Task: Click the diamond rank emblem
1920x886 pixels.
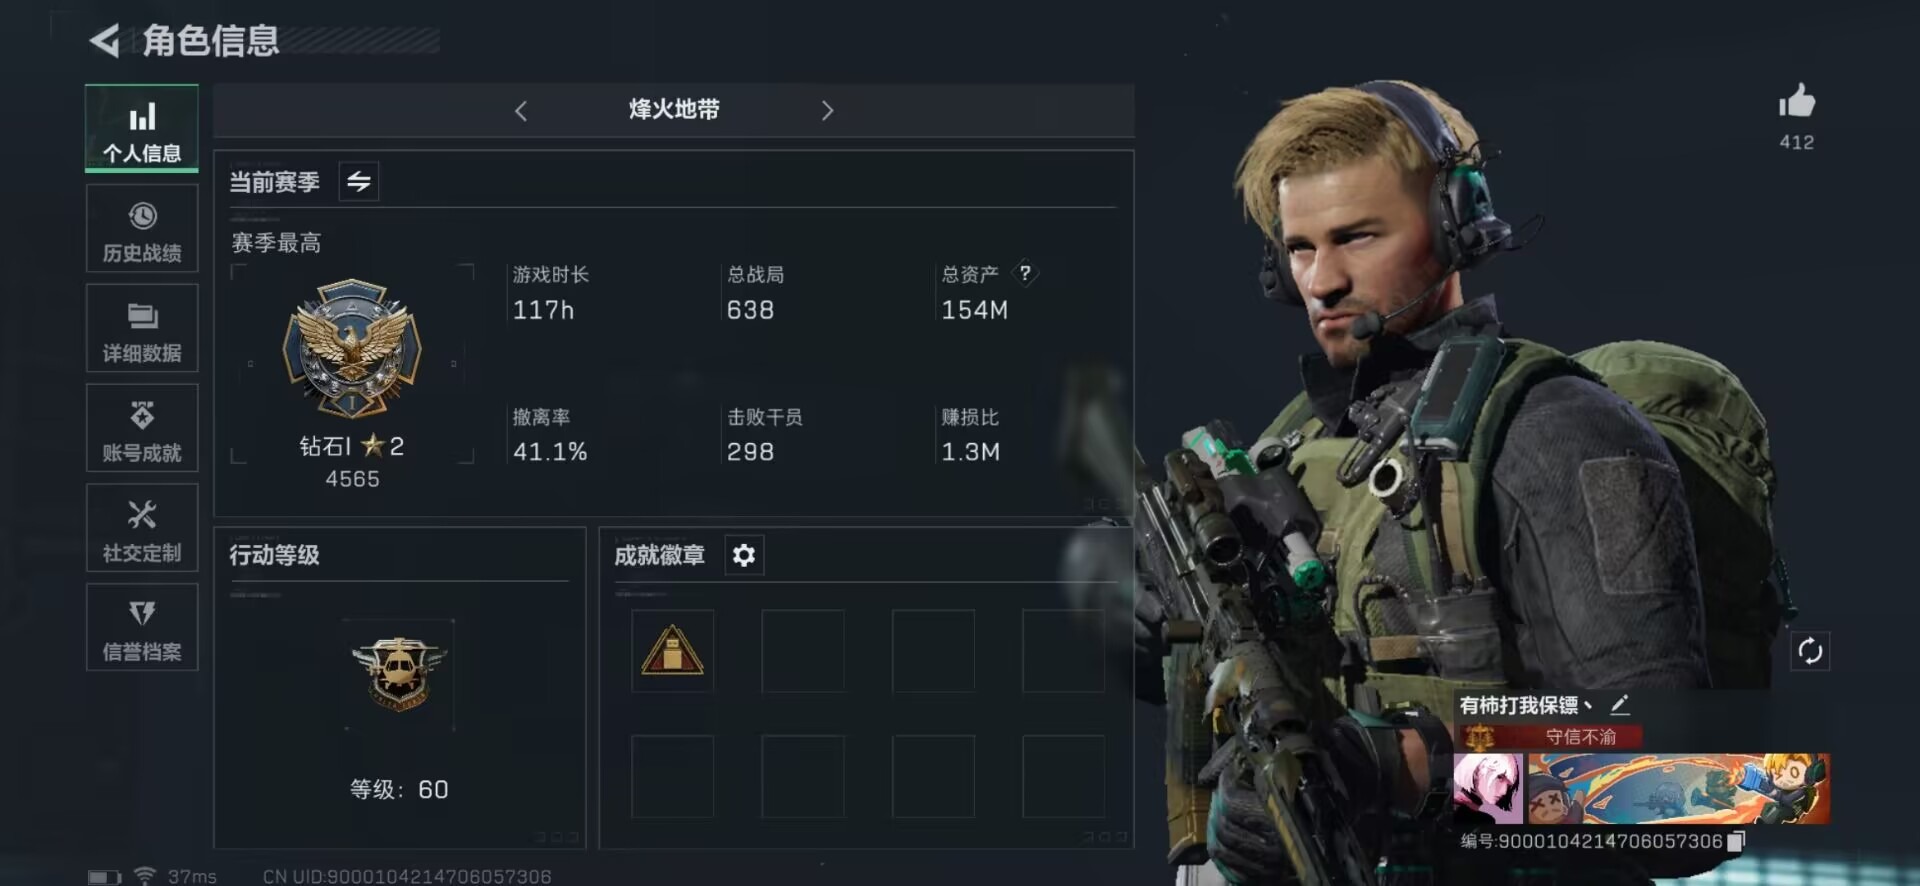Action: [352, 348]
